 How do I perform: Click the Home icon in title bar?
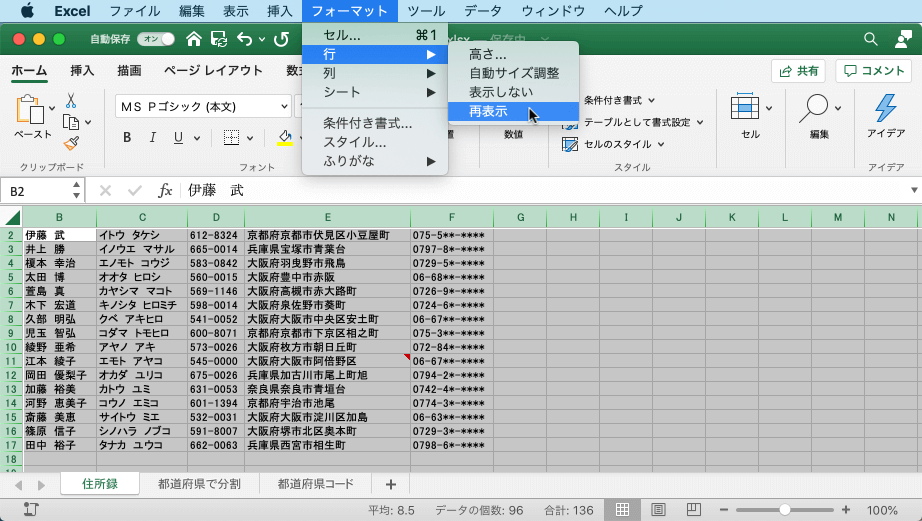[193, 39]
